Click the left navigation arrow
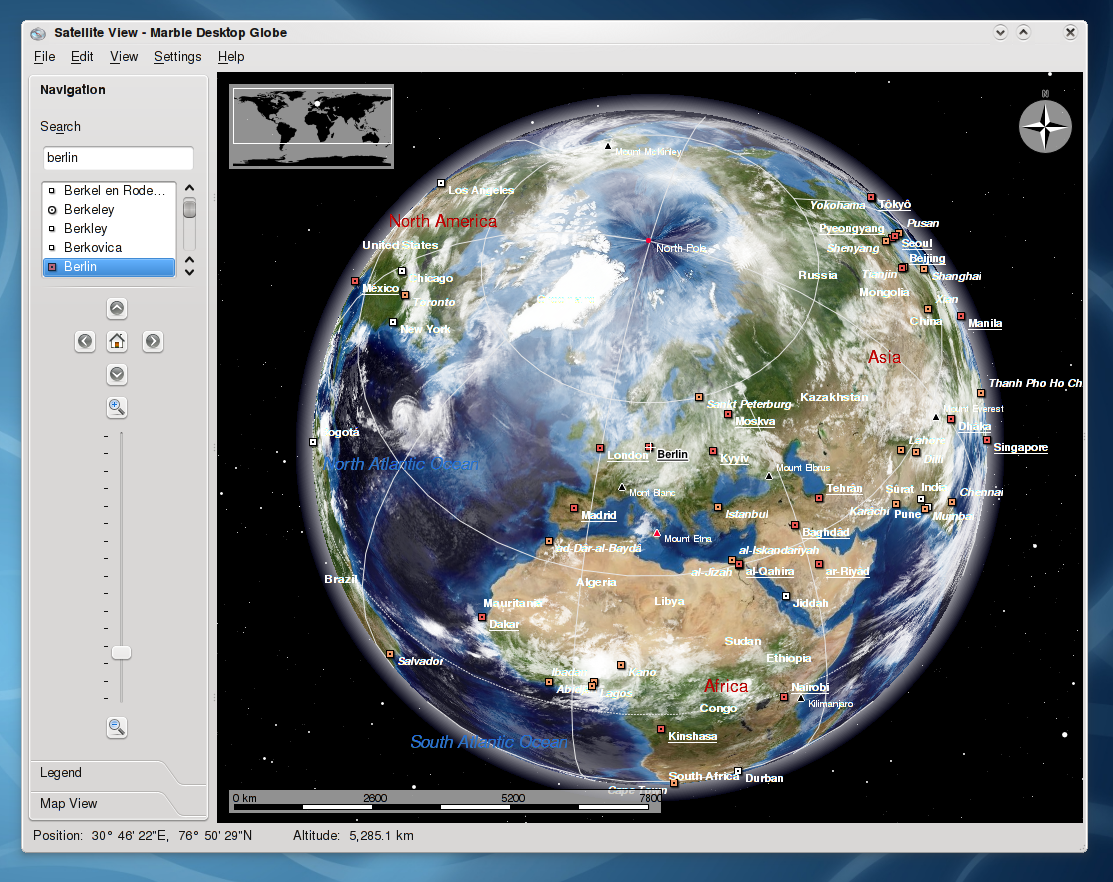Image resolution: width=1113 pixels, height=882 pixels. [x=85, y=341]
